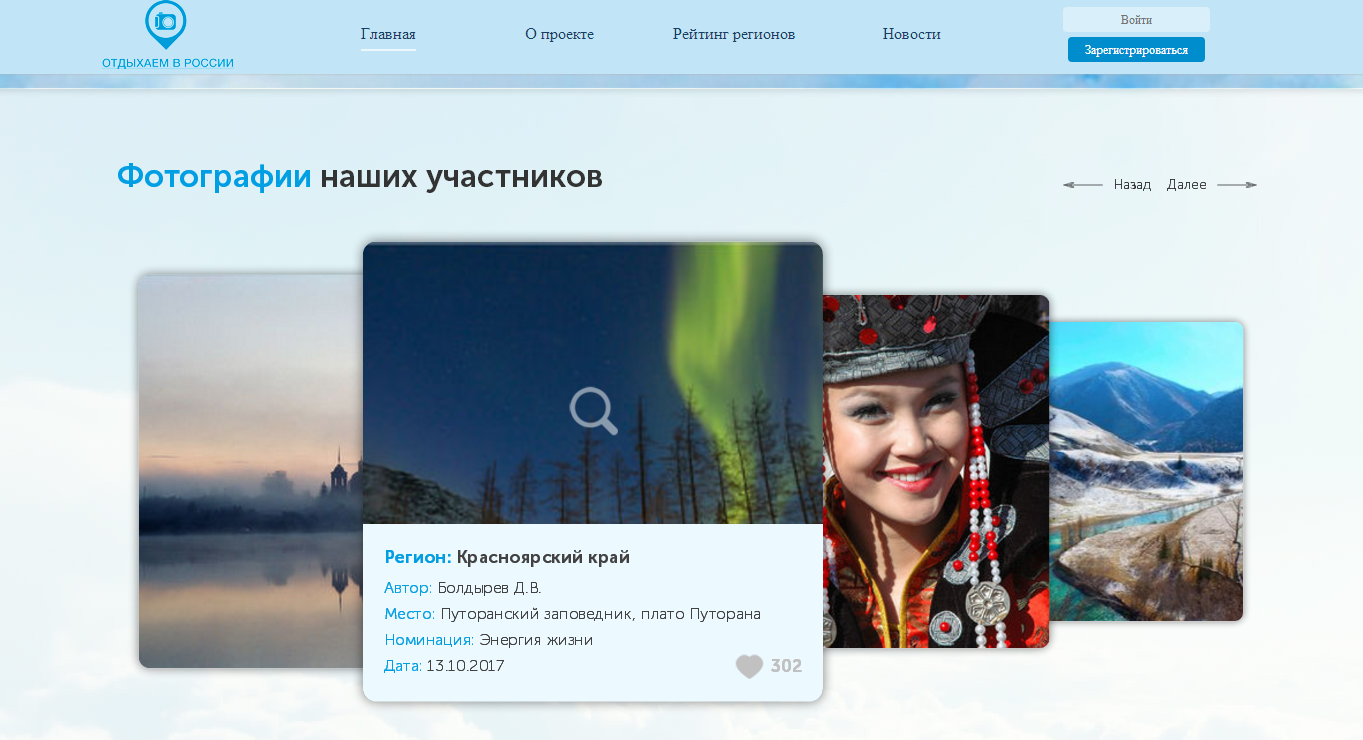Click the Назад link

coord(1132,185)
